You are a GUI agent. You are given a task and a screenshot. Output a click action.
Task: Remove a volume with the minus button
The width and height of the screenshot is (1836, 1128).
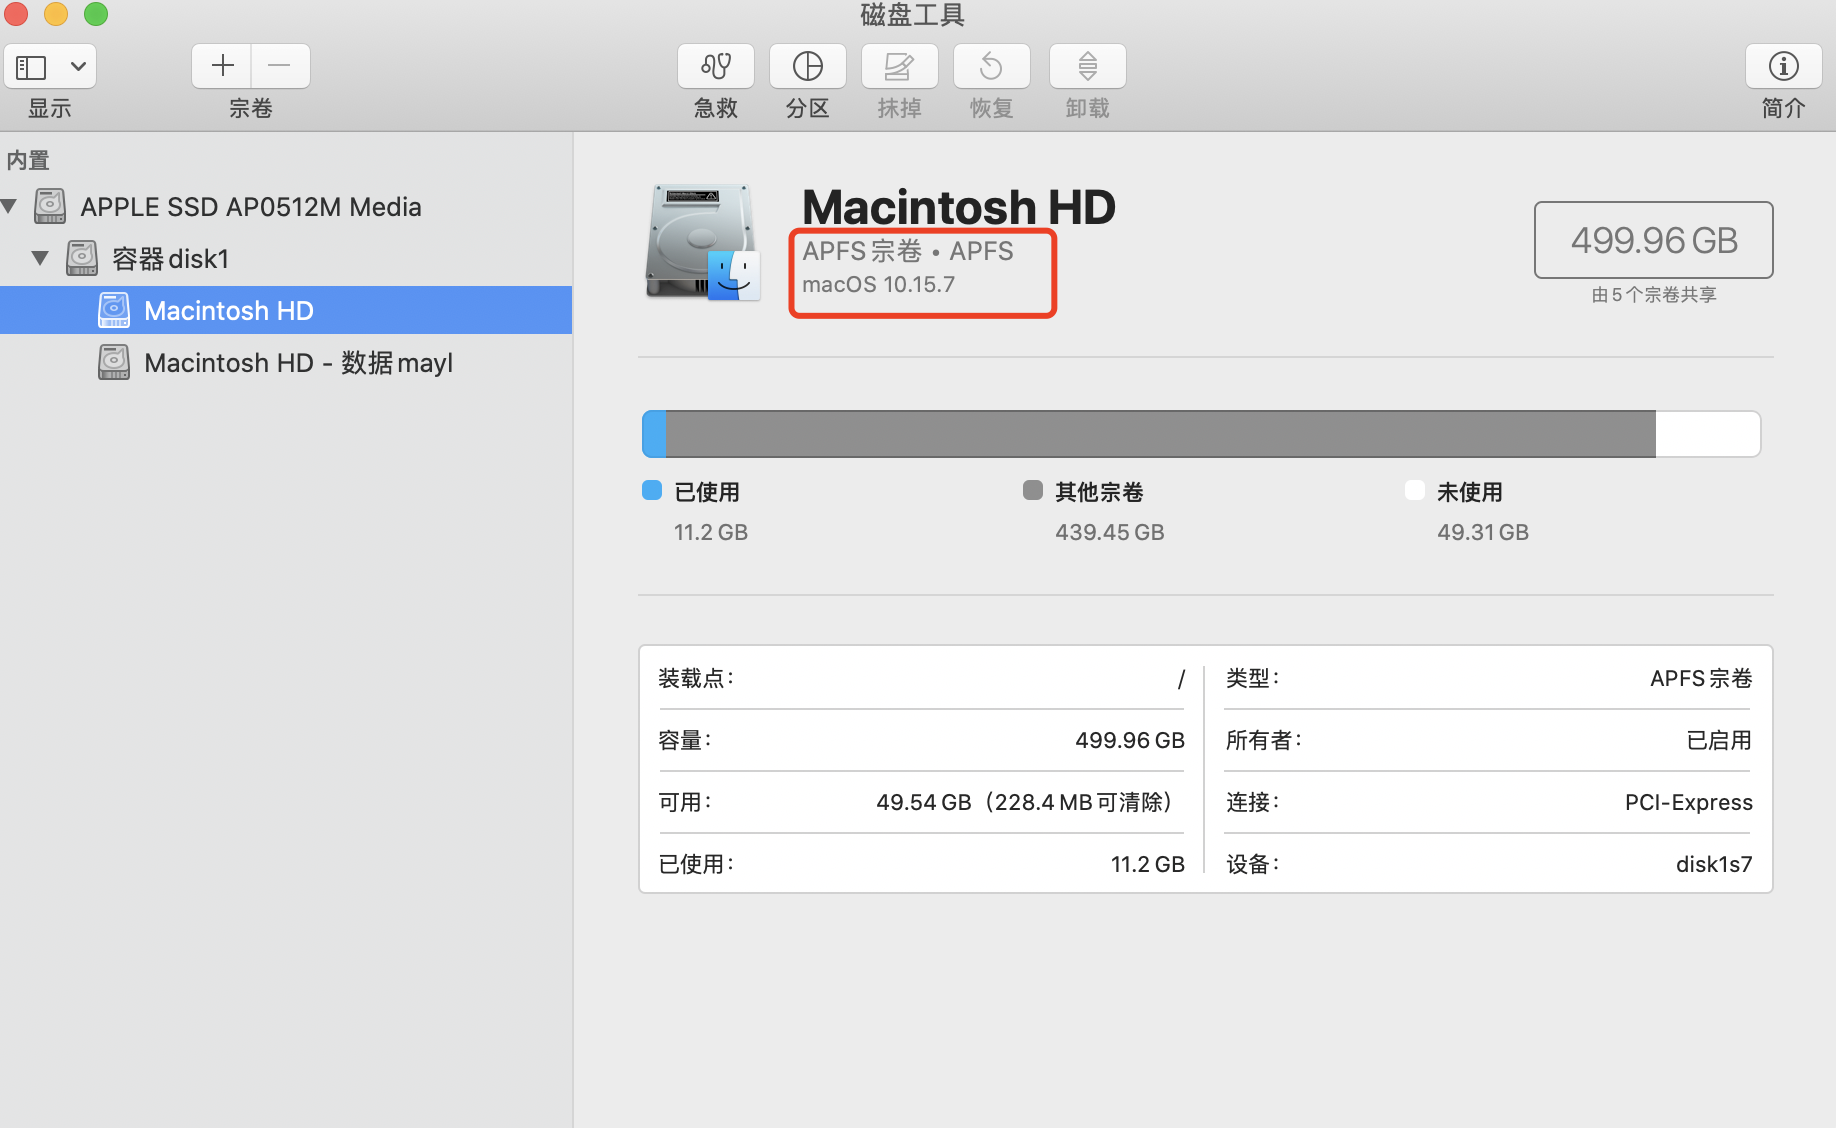[x=280, y=66]
